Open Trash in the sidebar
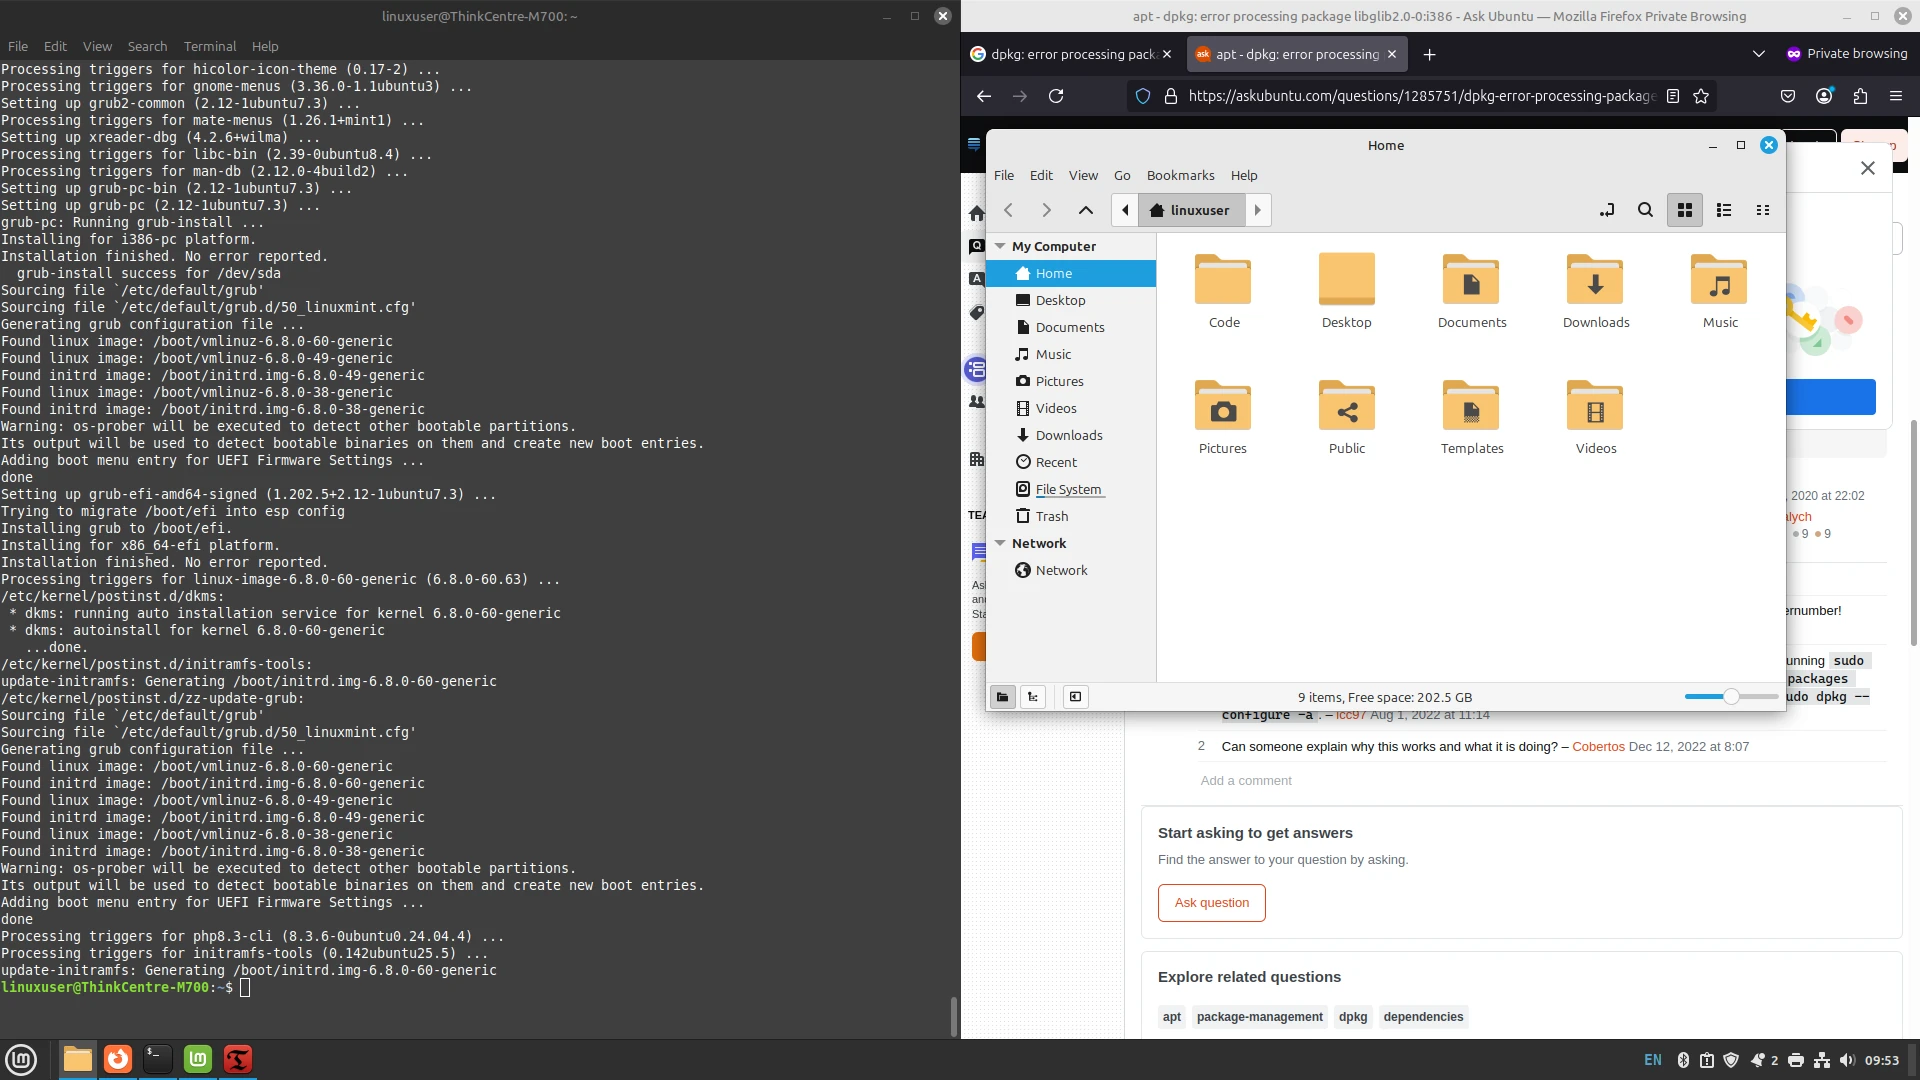The image size is (1920, 1080). [x=1071, y=516]
